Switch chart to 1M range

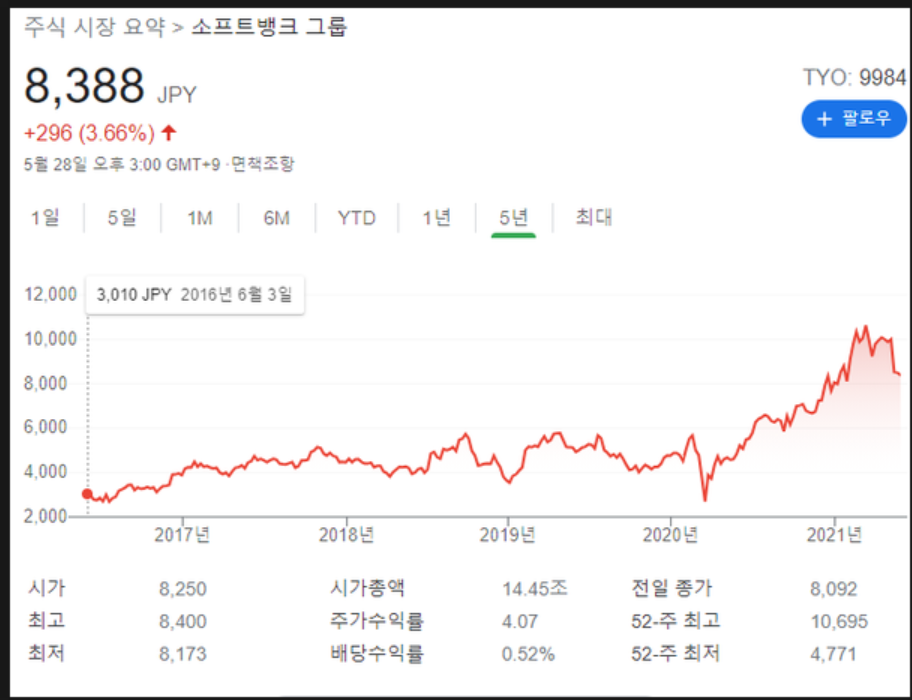click(x=200, y=218)
